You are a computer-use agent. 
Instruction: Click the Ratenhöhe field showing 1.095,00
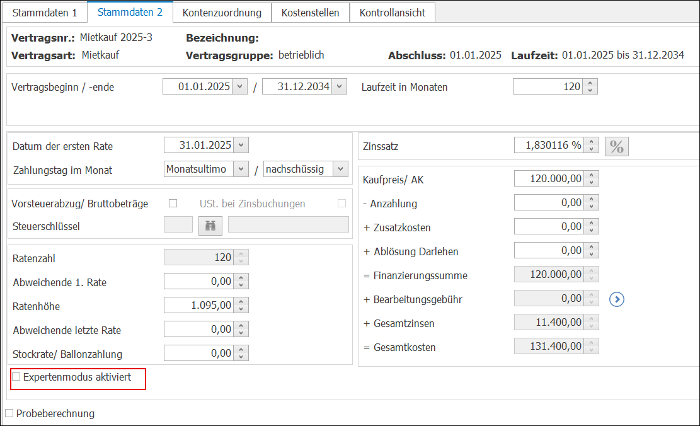(199, 305)
